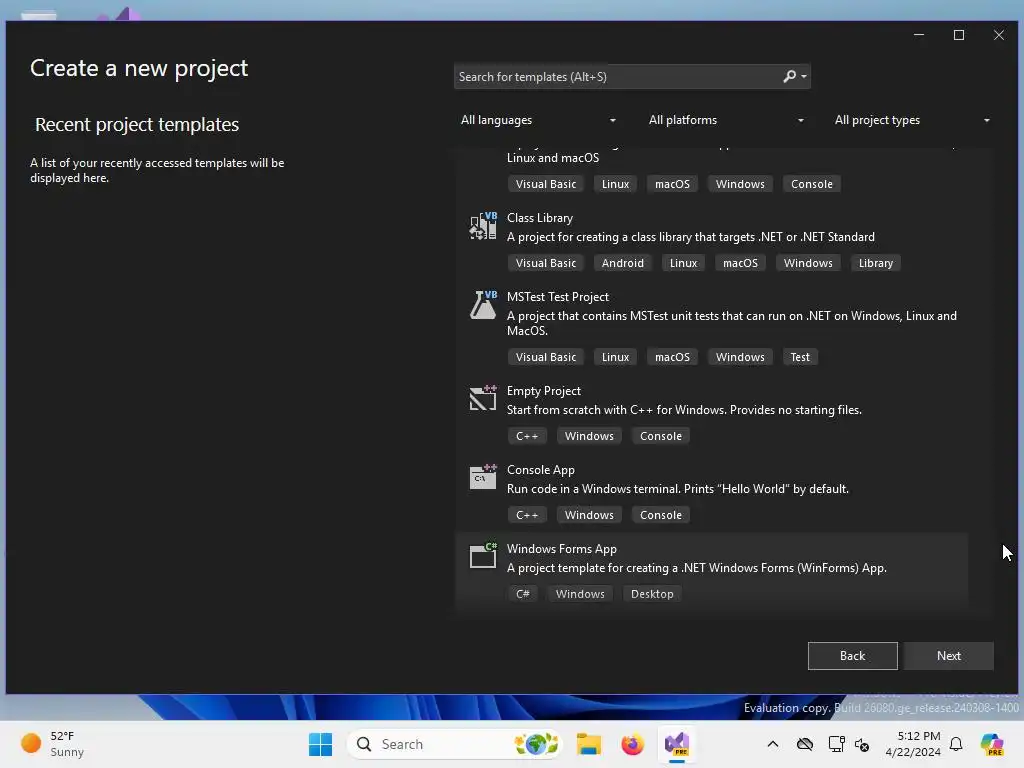Open the weather widget showing 52°F Sunny
This screenshot has width=1024, height=768.
[x=52, y=744]
